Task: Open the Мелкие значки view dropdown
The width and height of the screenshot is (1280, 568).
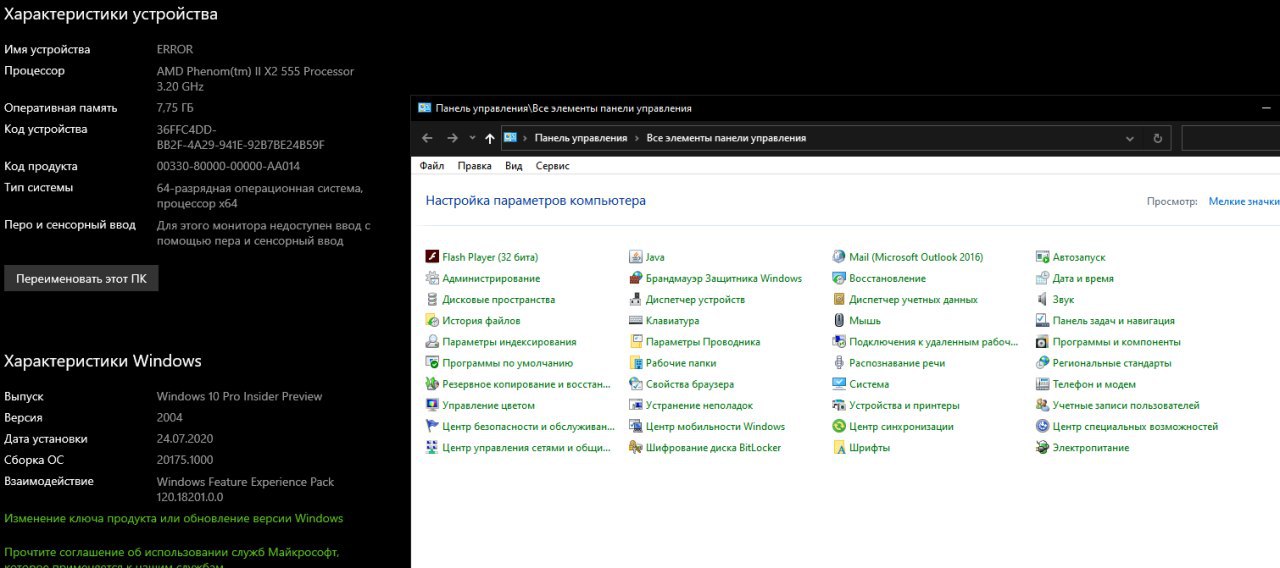Action: point(1244,201)
